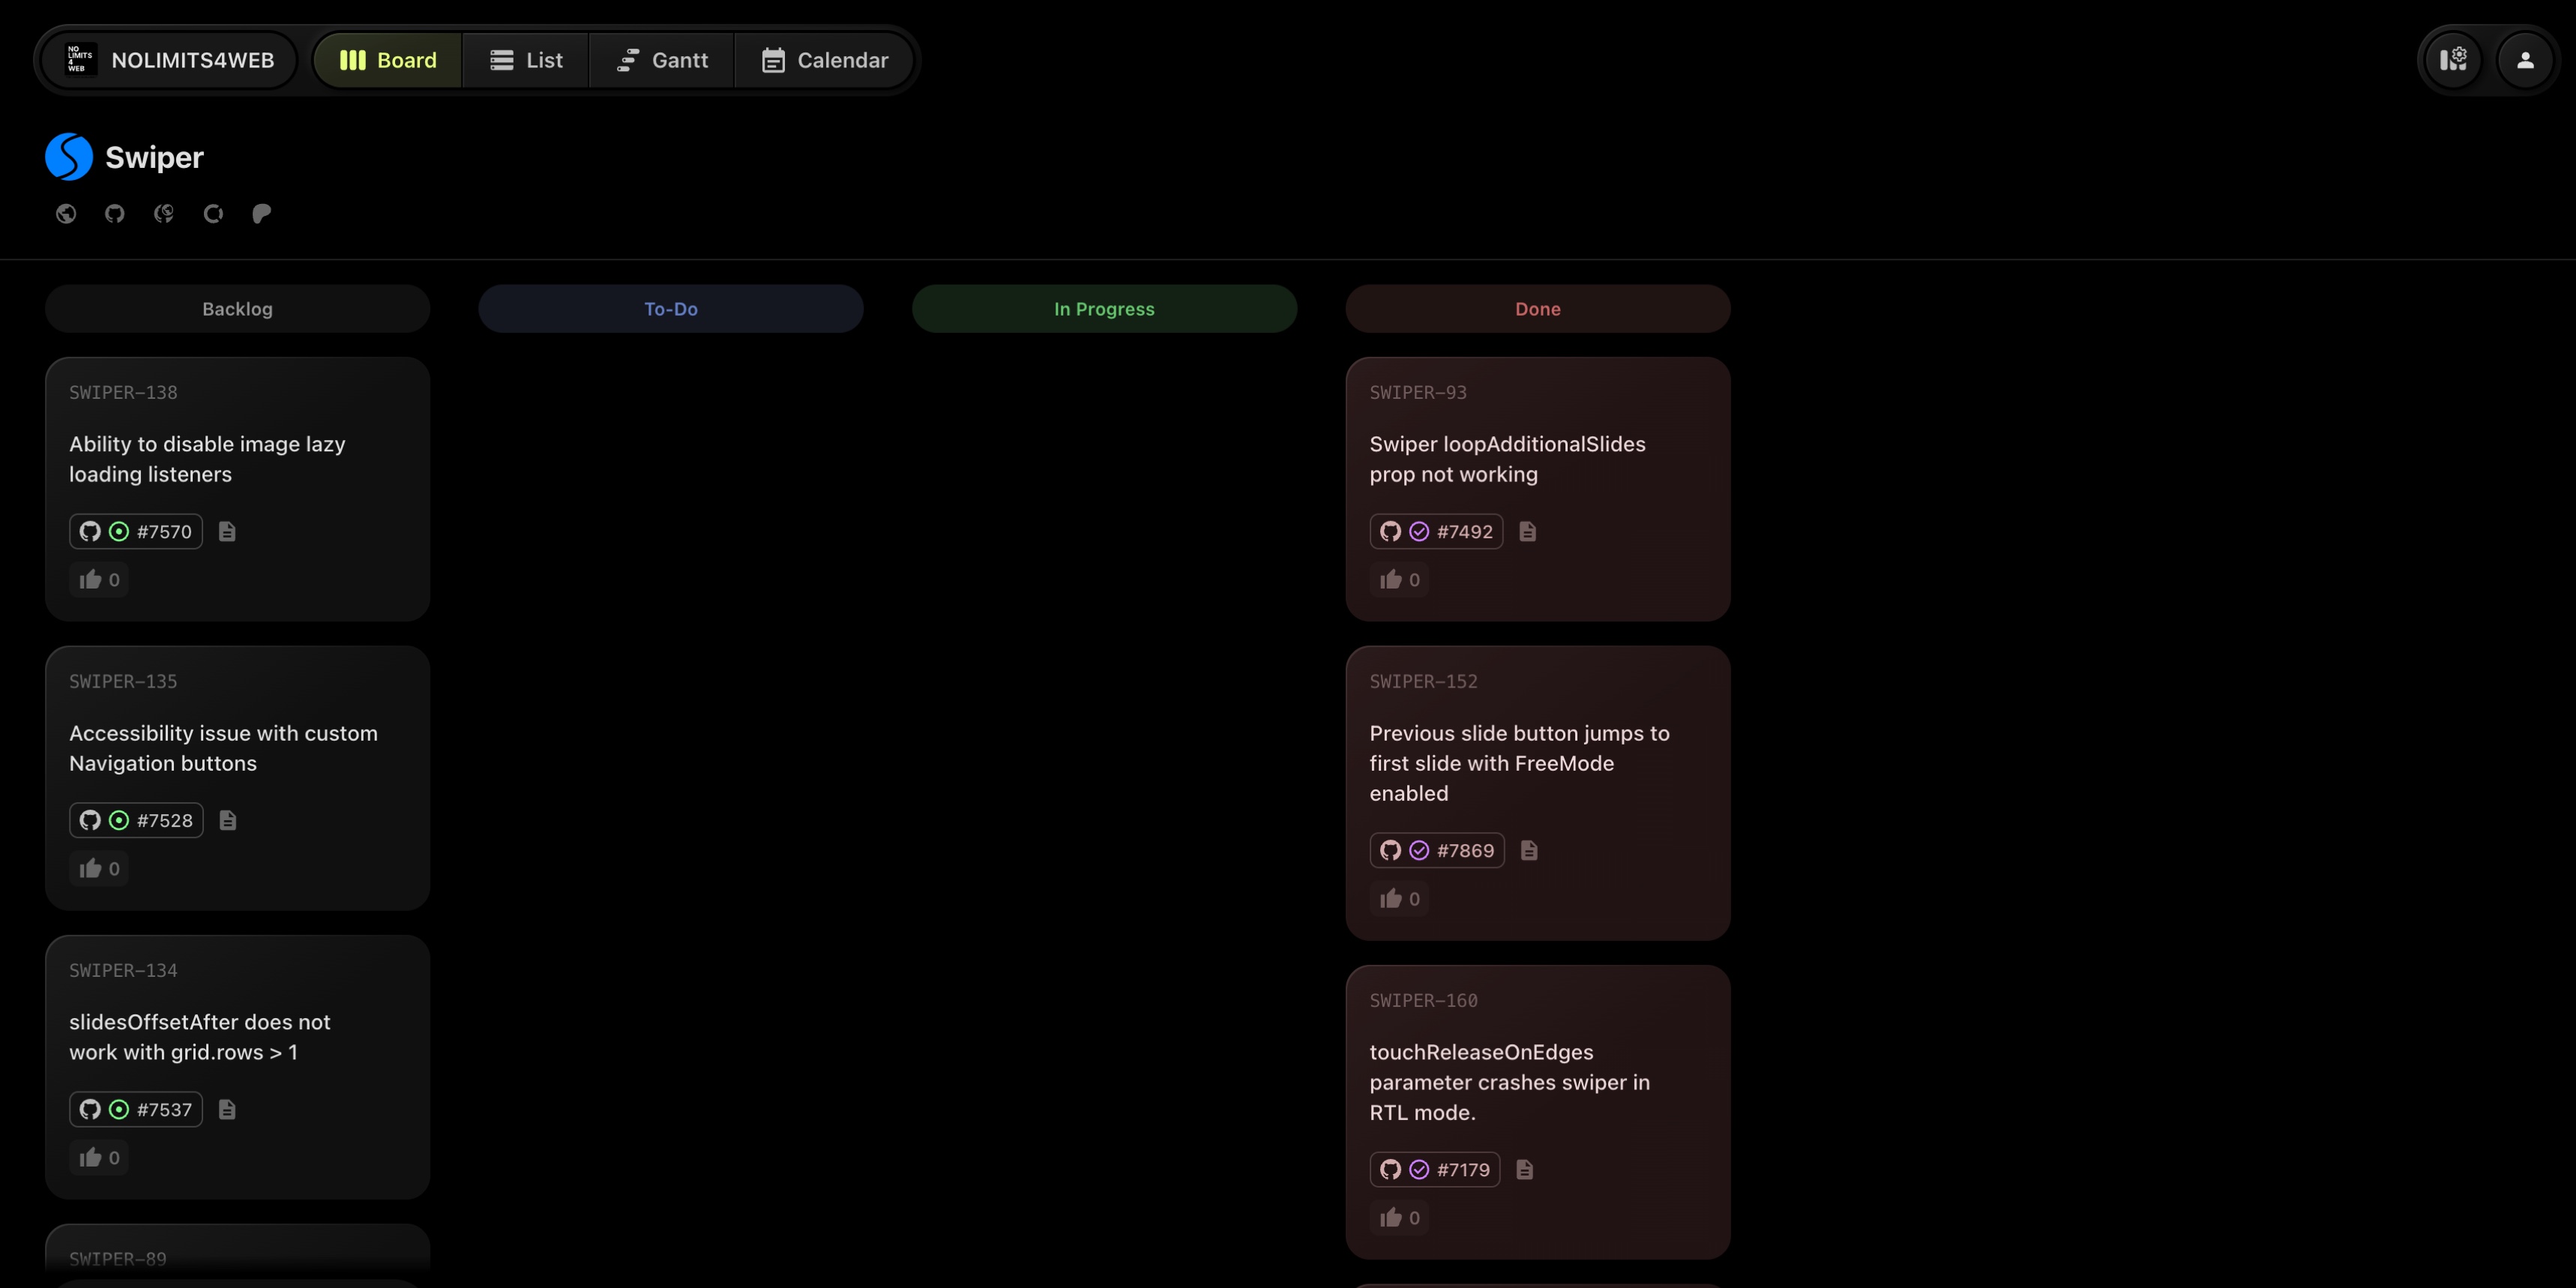Click the Open Collective icon
Screen dimensions: 2576x1288
(x=213, y=213)
